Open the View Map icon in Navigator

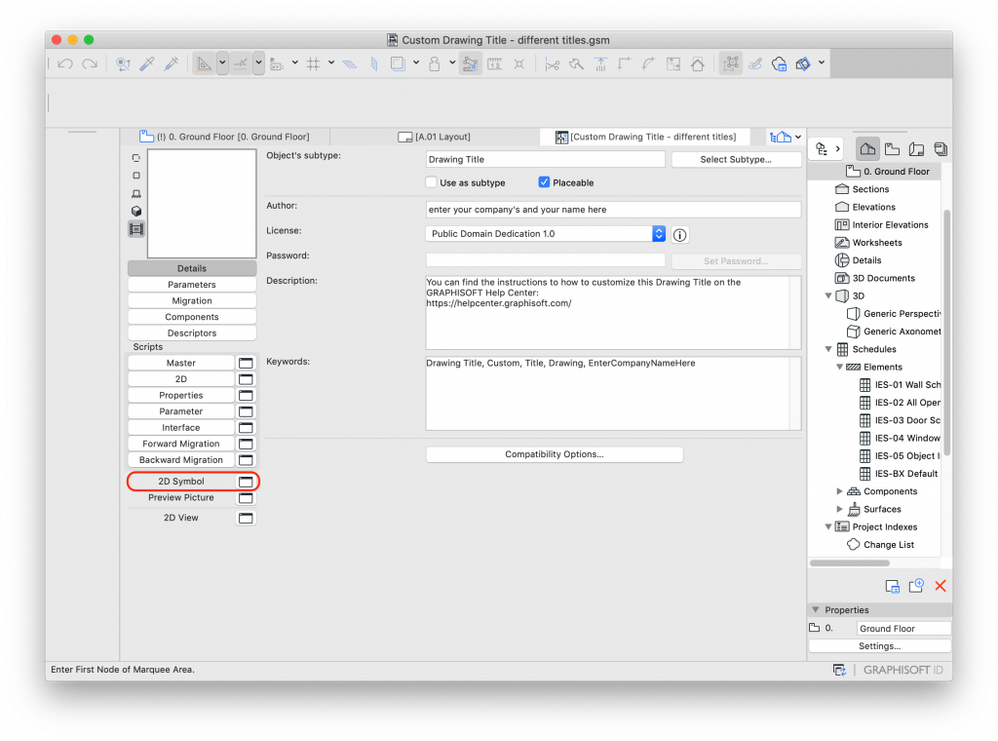(892, 149)
